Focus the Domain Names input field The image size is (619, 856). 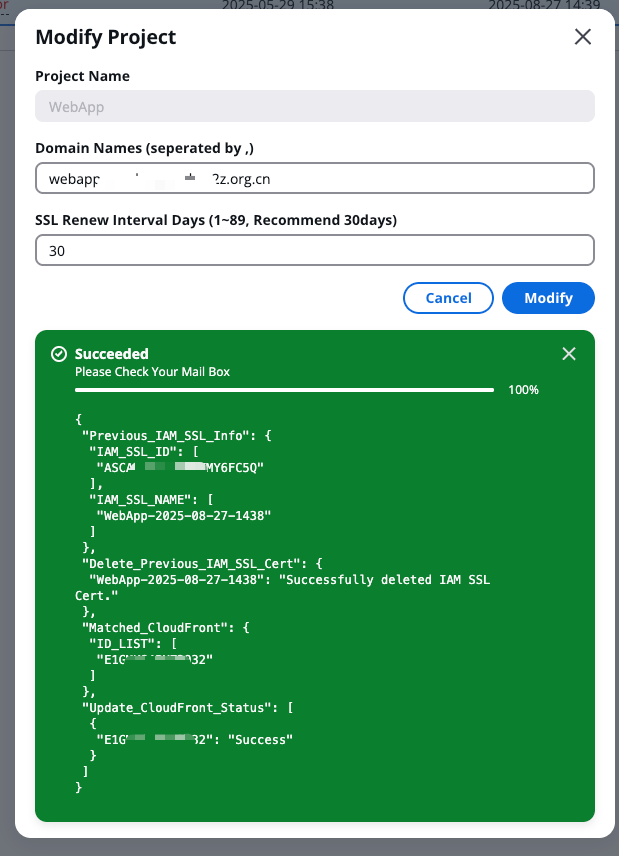315,179
